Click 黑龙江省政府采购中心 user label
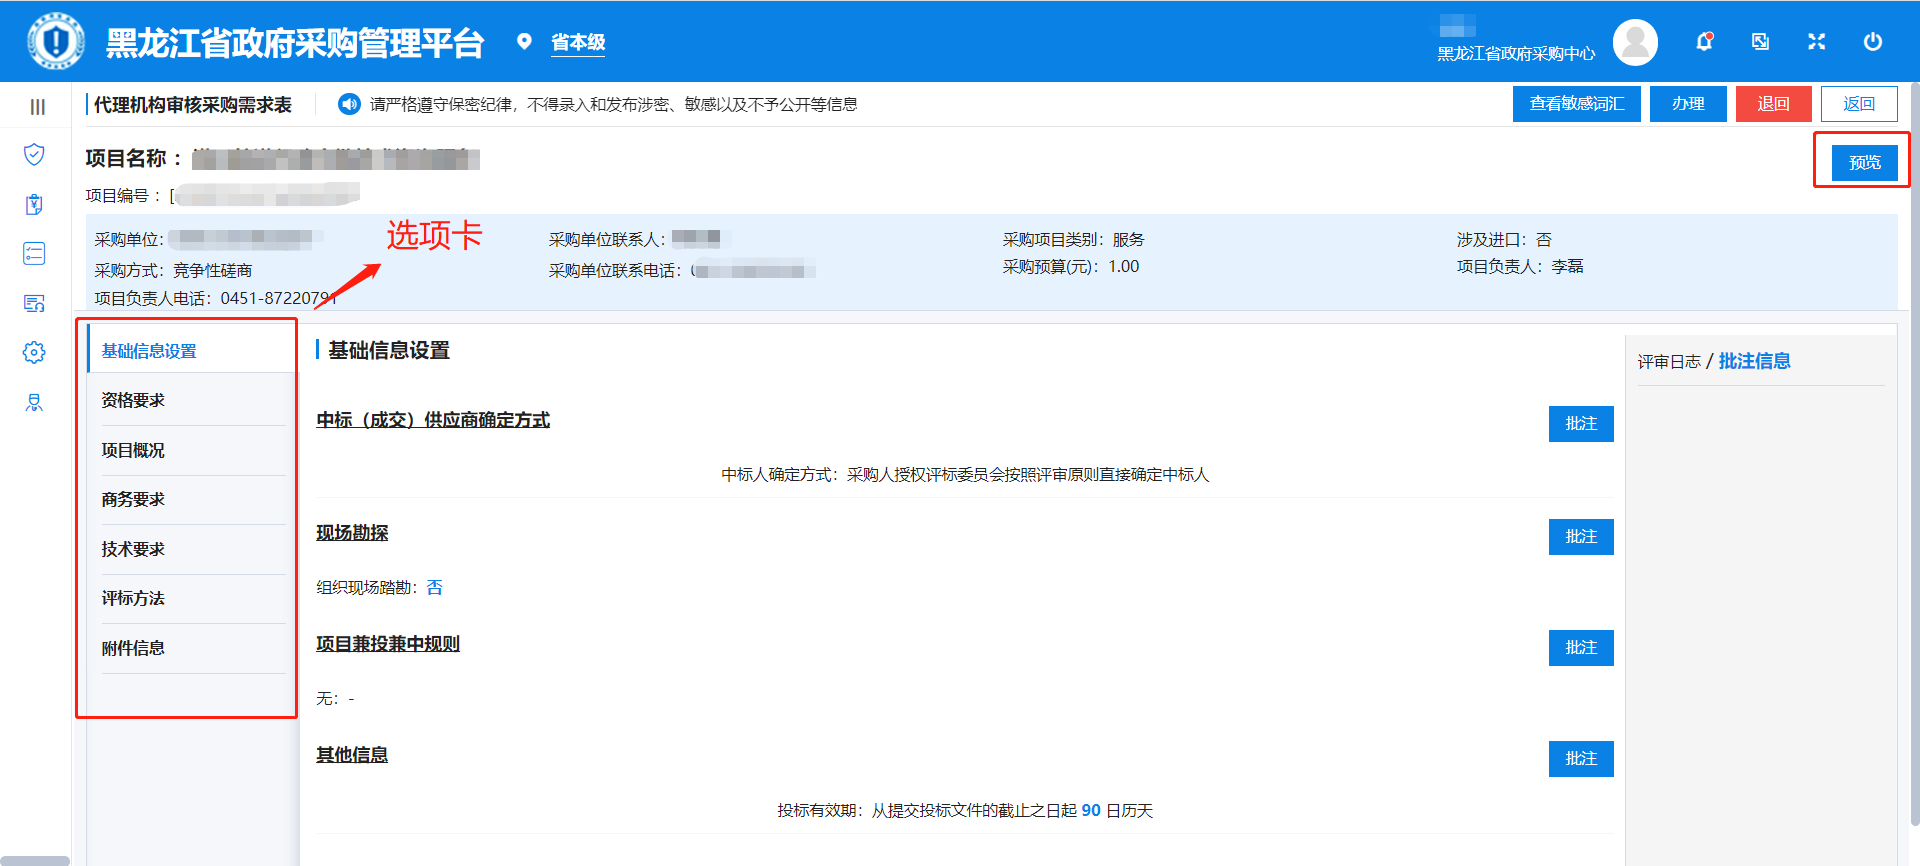Image resolution: width=1920 pixels, height=866 pixels. click(1516, 54)
